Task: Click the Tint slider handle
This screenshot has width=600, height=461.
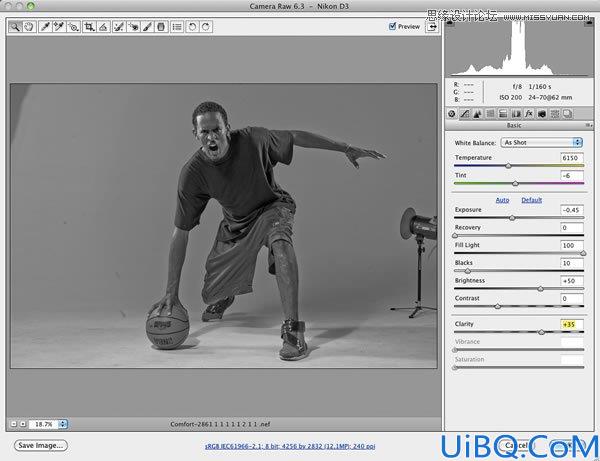Action: pos(515,183)
